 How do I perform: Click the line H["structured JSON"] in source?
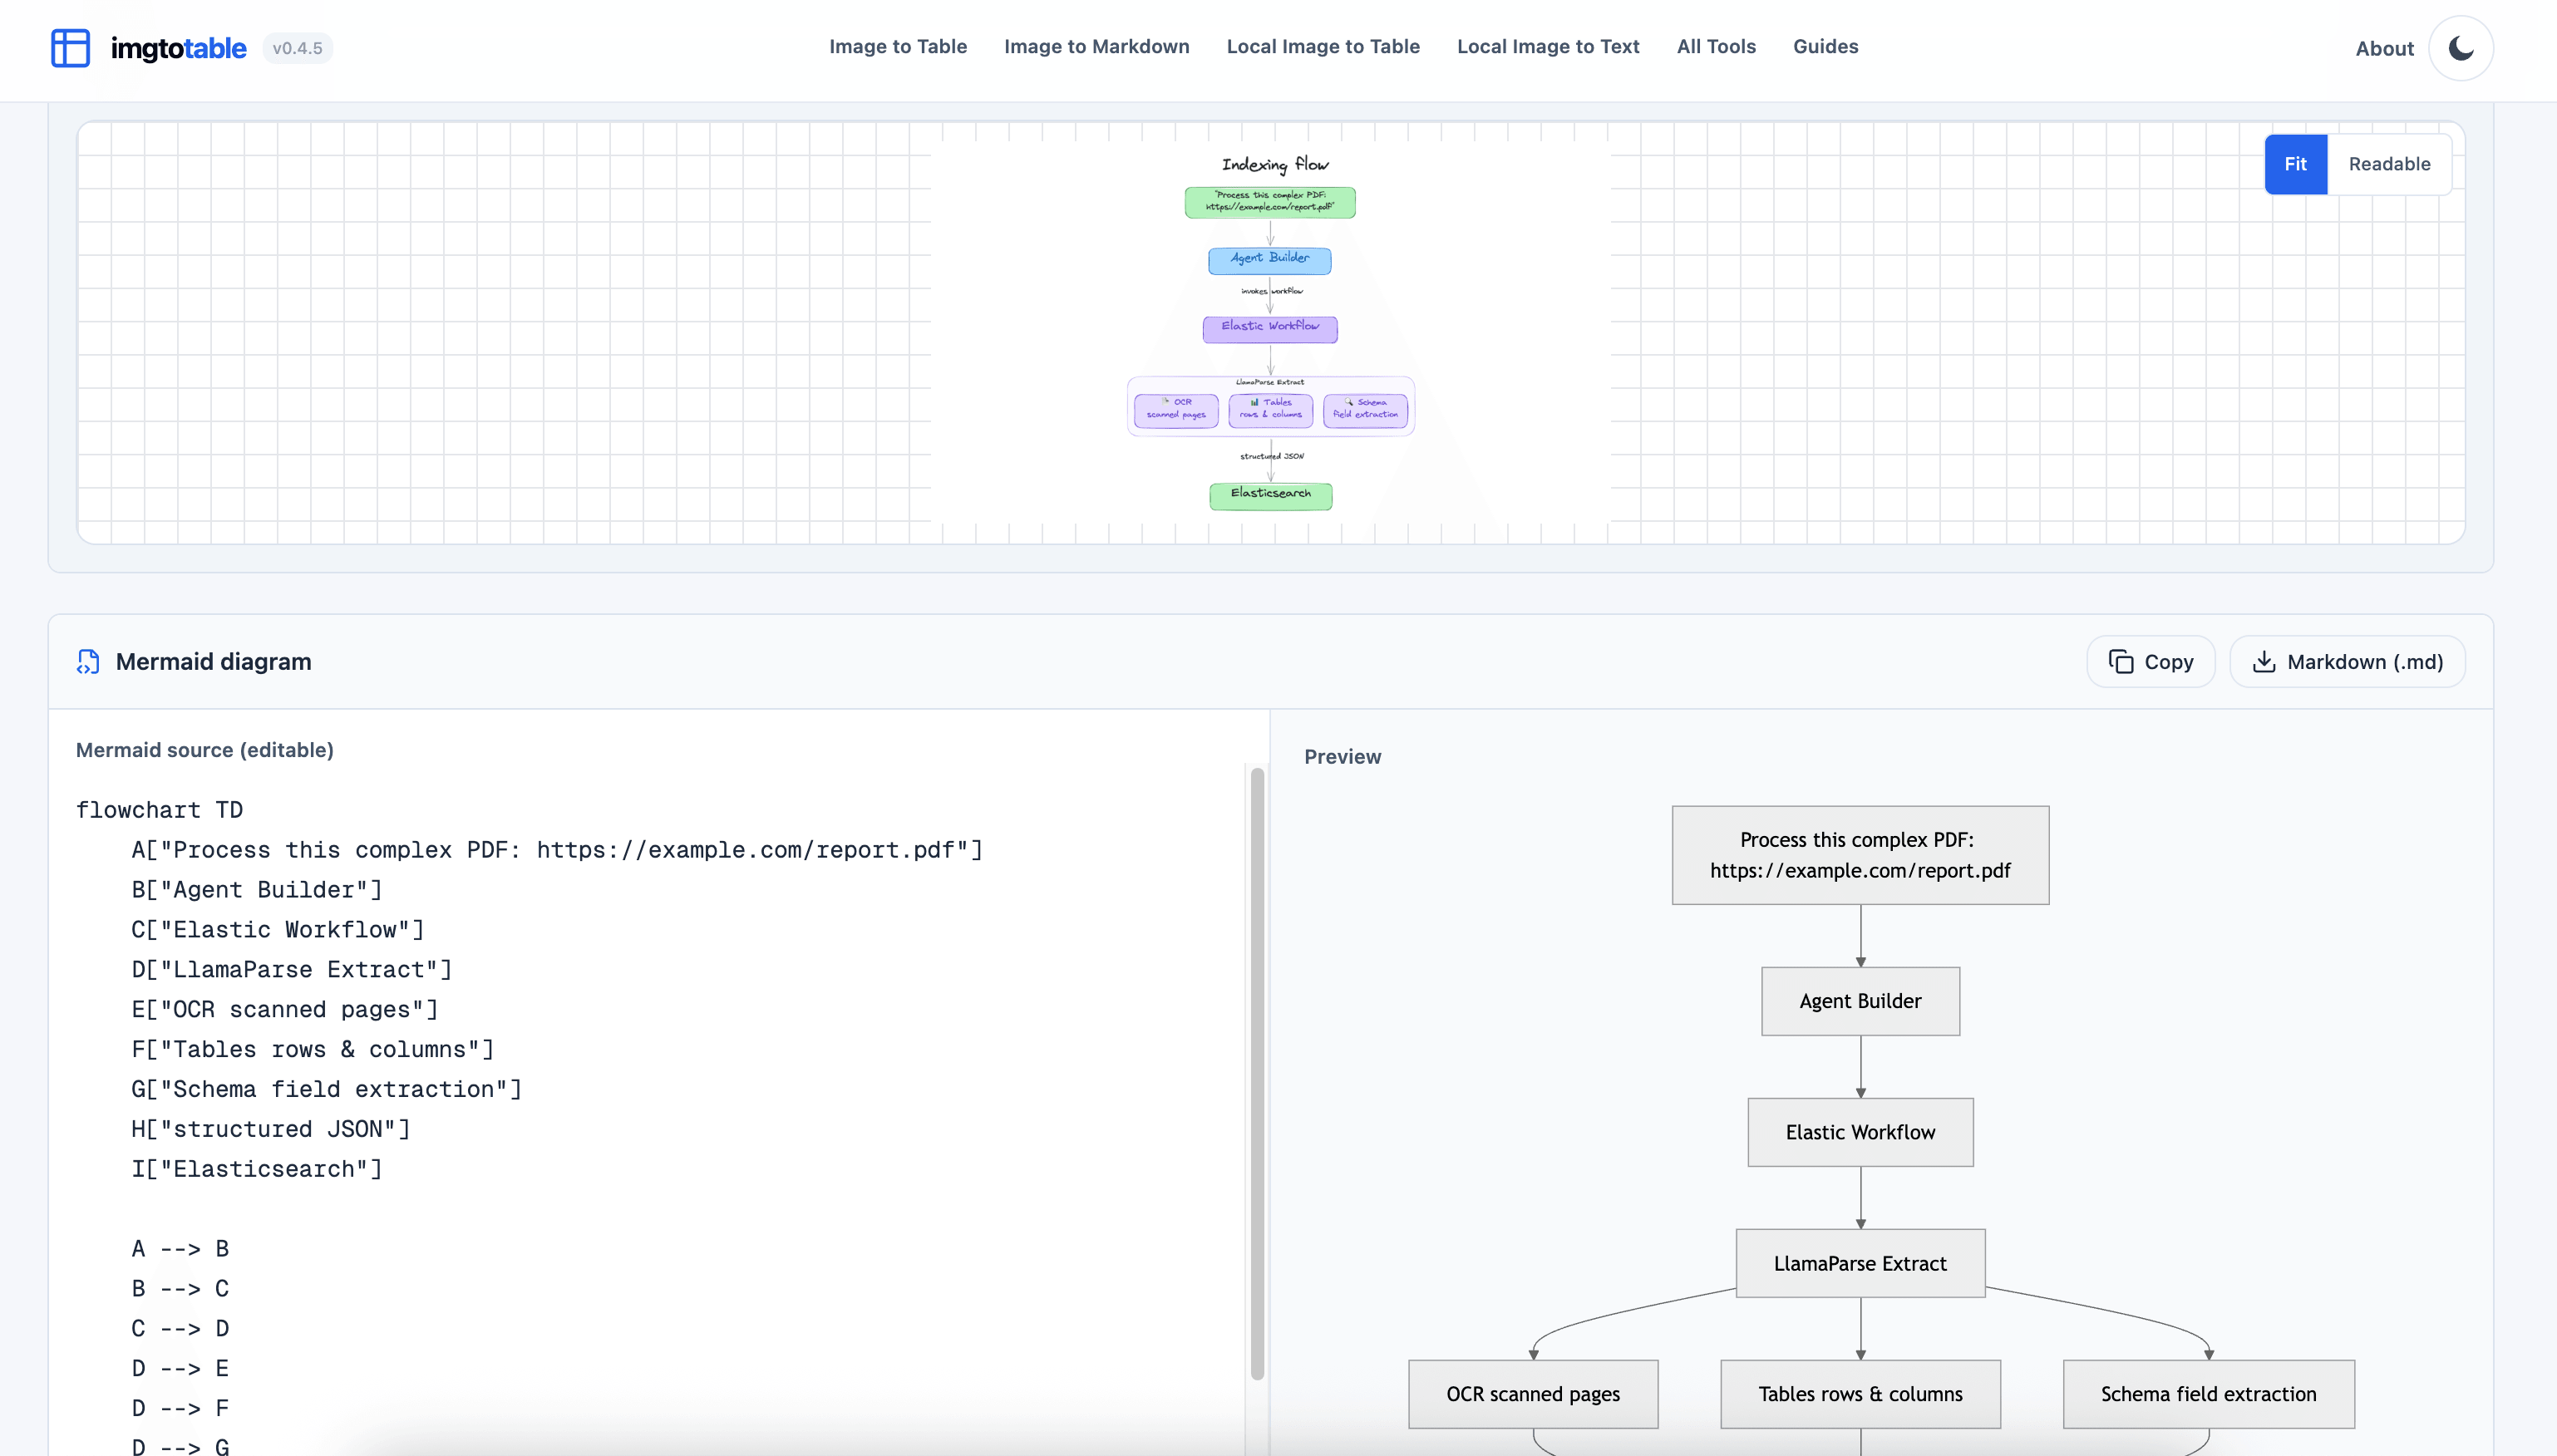coord(271,1129)
